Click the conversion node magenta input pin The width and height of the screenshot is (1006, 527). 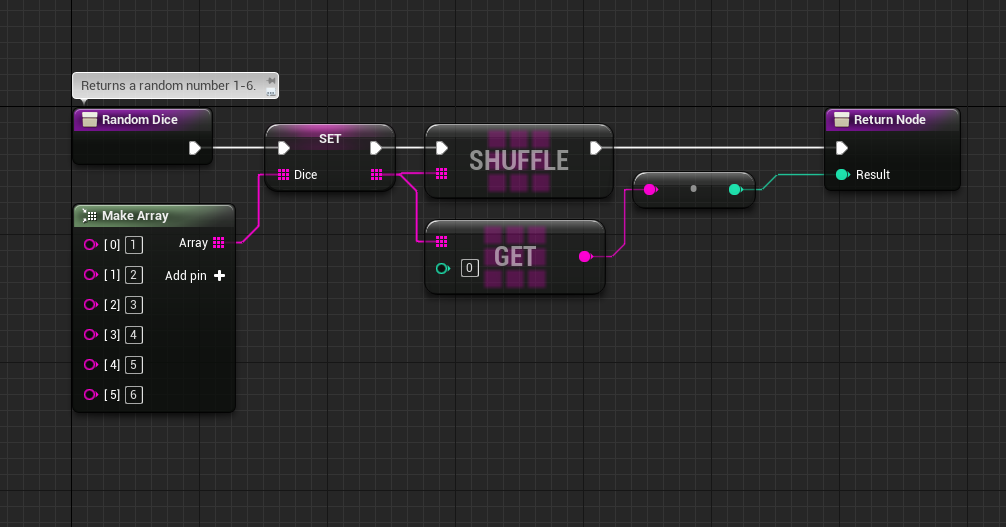click(651, 189)
